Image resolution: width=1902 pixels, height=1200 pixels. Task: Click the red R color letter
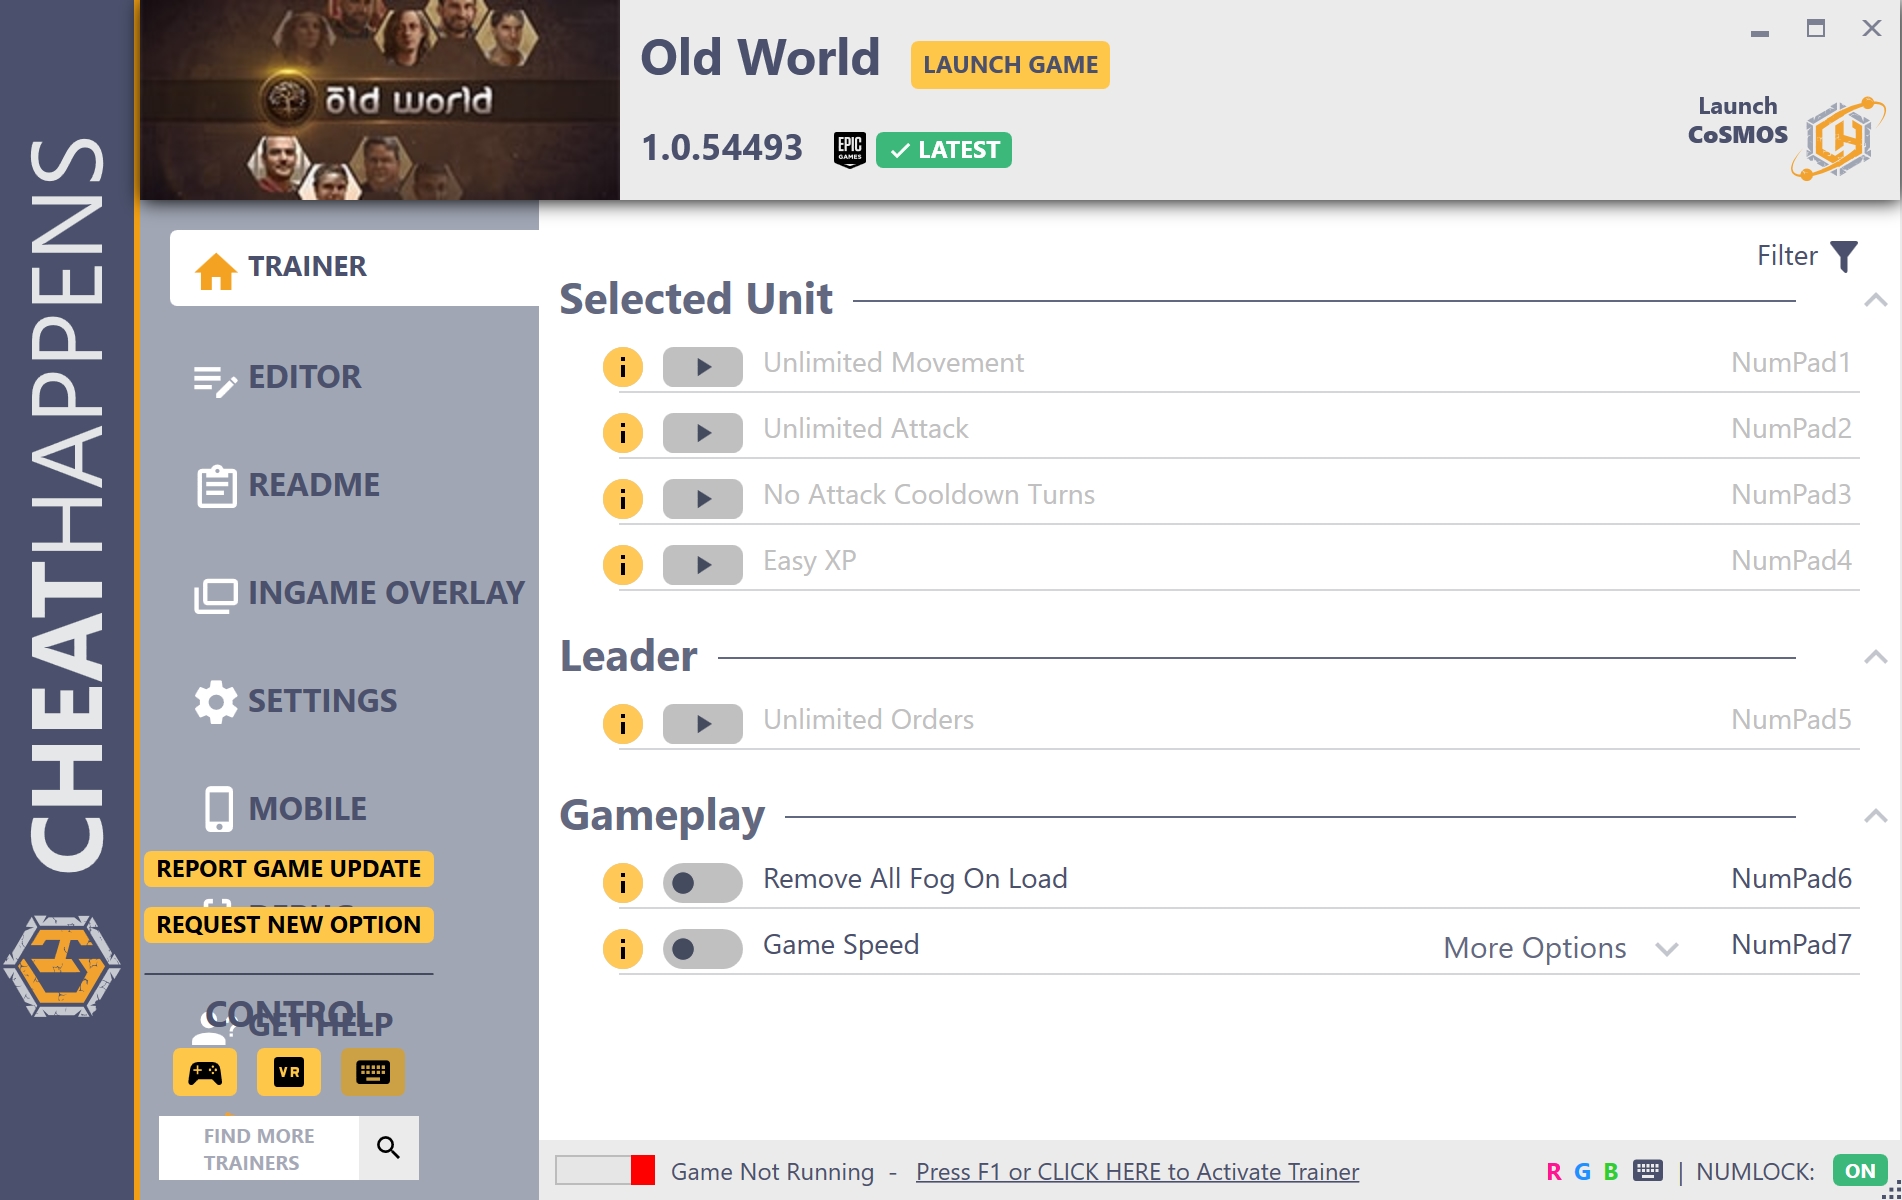tap(1554, 1172)
